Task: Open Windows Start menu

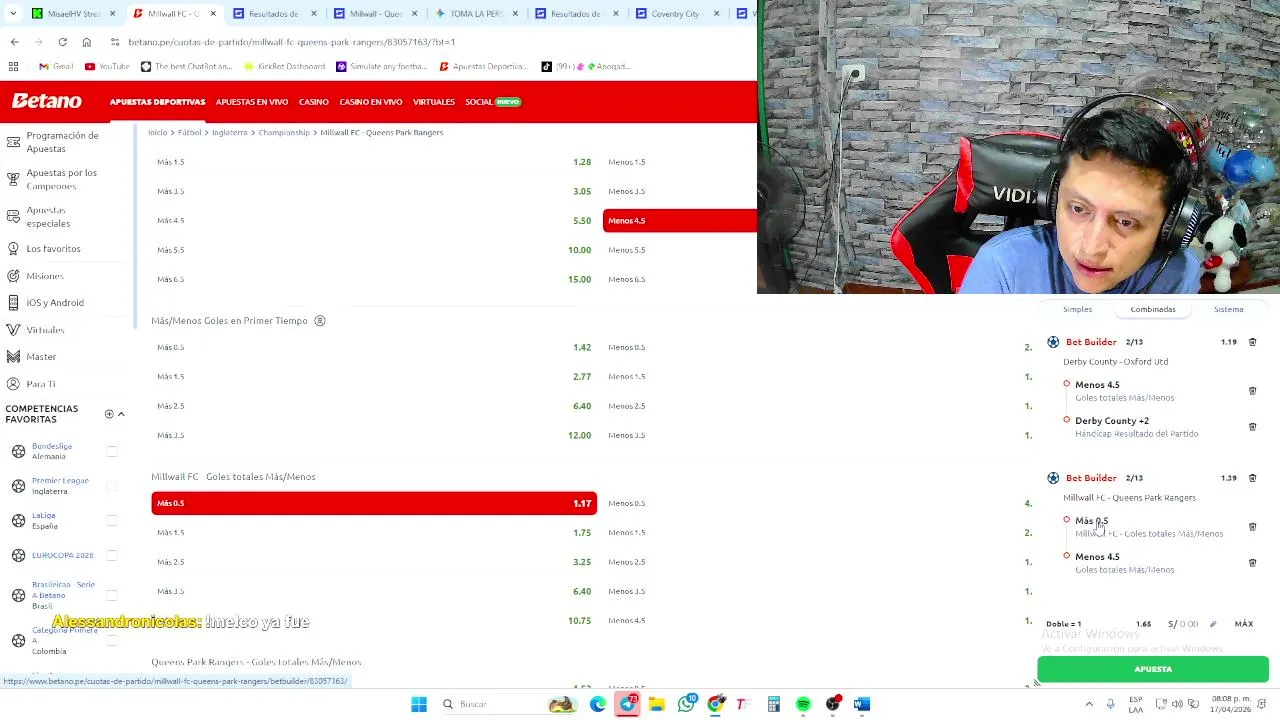Action: (419, 704)
